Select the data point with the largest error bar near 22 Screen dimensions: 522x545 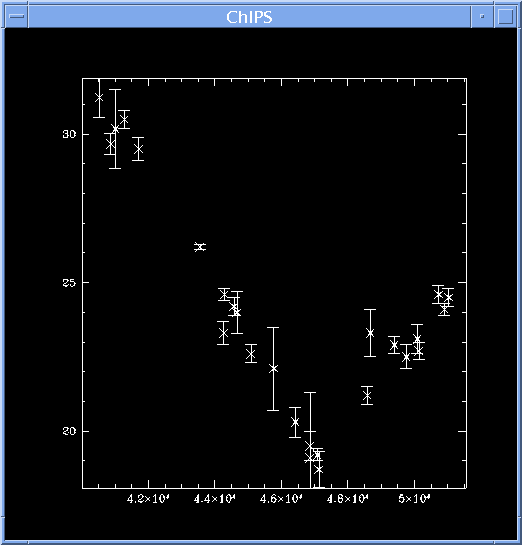coord(274,368)
